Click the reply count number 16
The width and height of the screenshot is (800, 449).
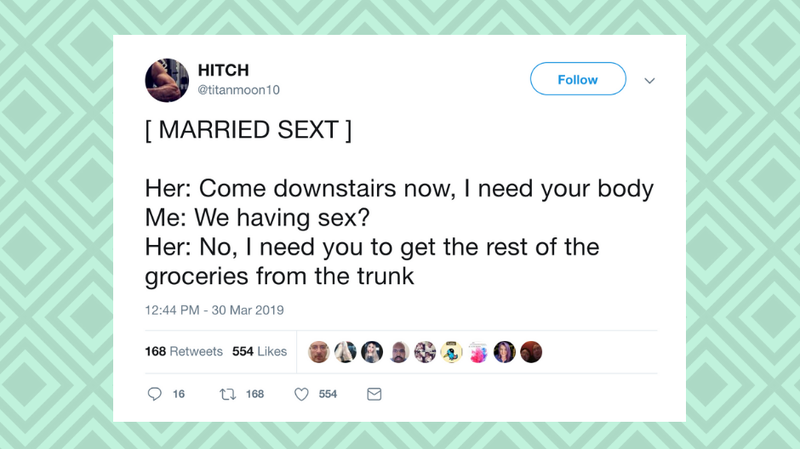[x=179, y=394]
